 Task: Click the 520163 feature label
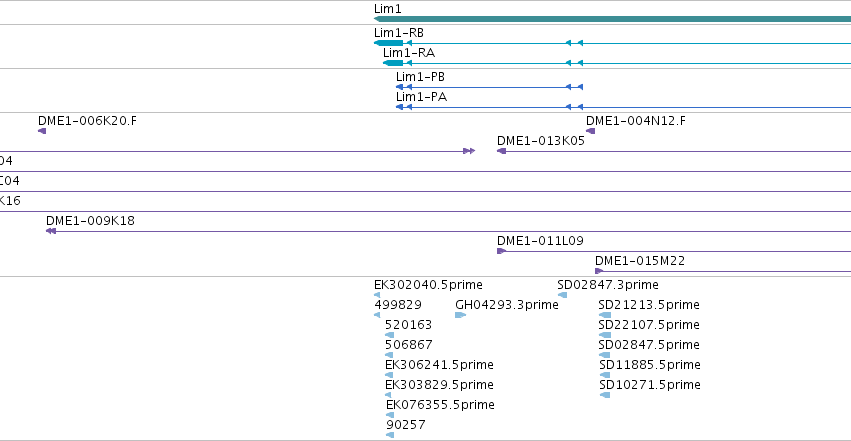click(408, 325)
